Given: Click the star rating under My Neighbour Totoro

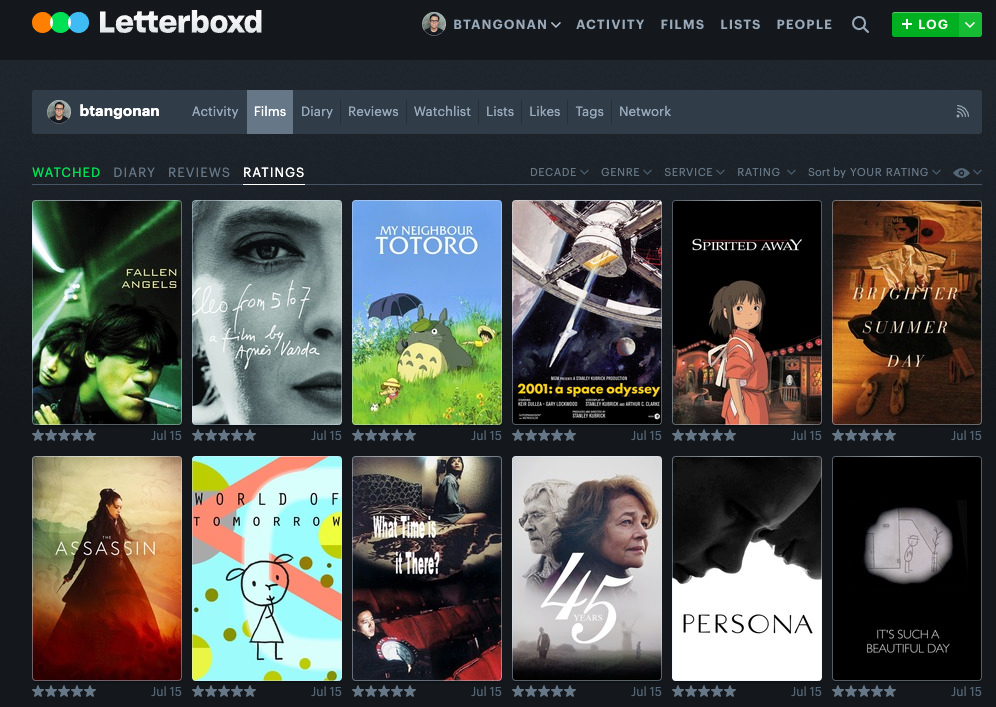Looking at the screenshot, I should (384, 436).
